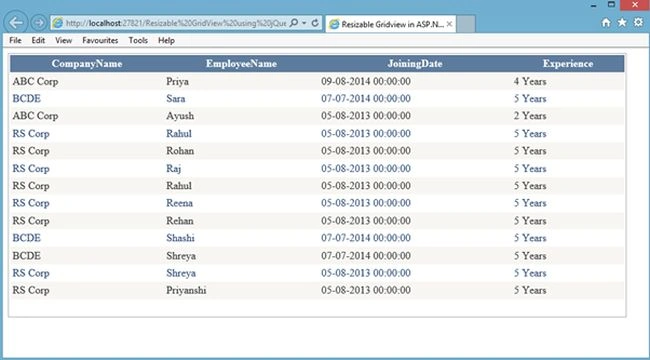Select employee name Priya

pos(177,81)
